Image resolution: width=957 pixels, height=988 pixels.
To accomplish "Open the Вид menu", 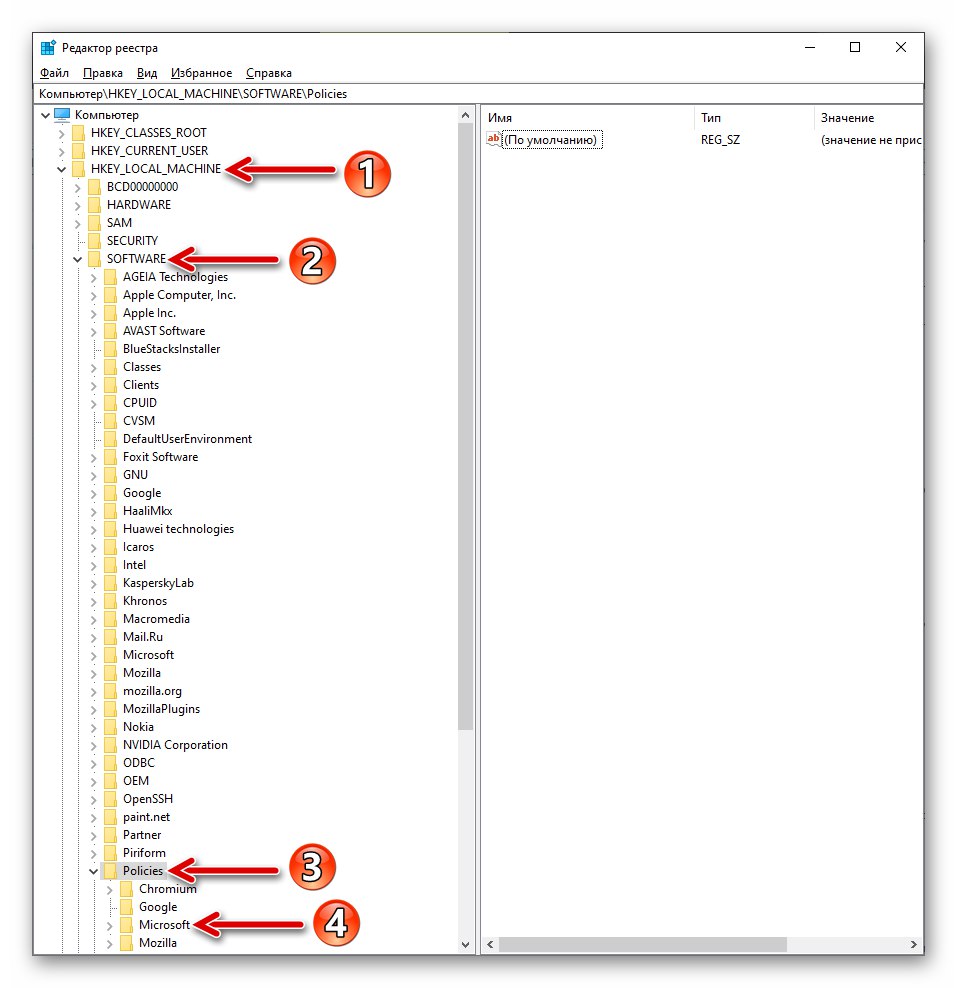I will coord(147,73).
